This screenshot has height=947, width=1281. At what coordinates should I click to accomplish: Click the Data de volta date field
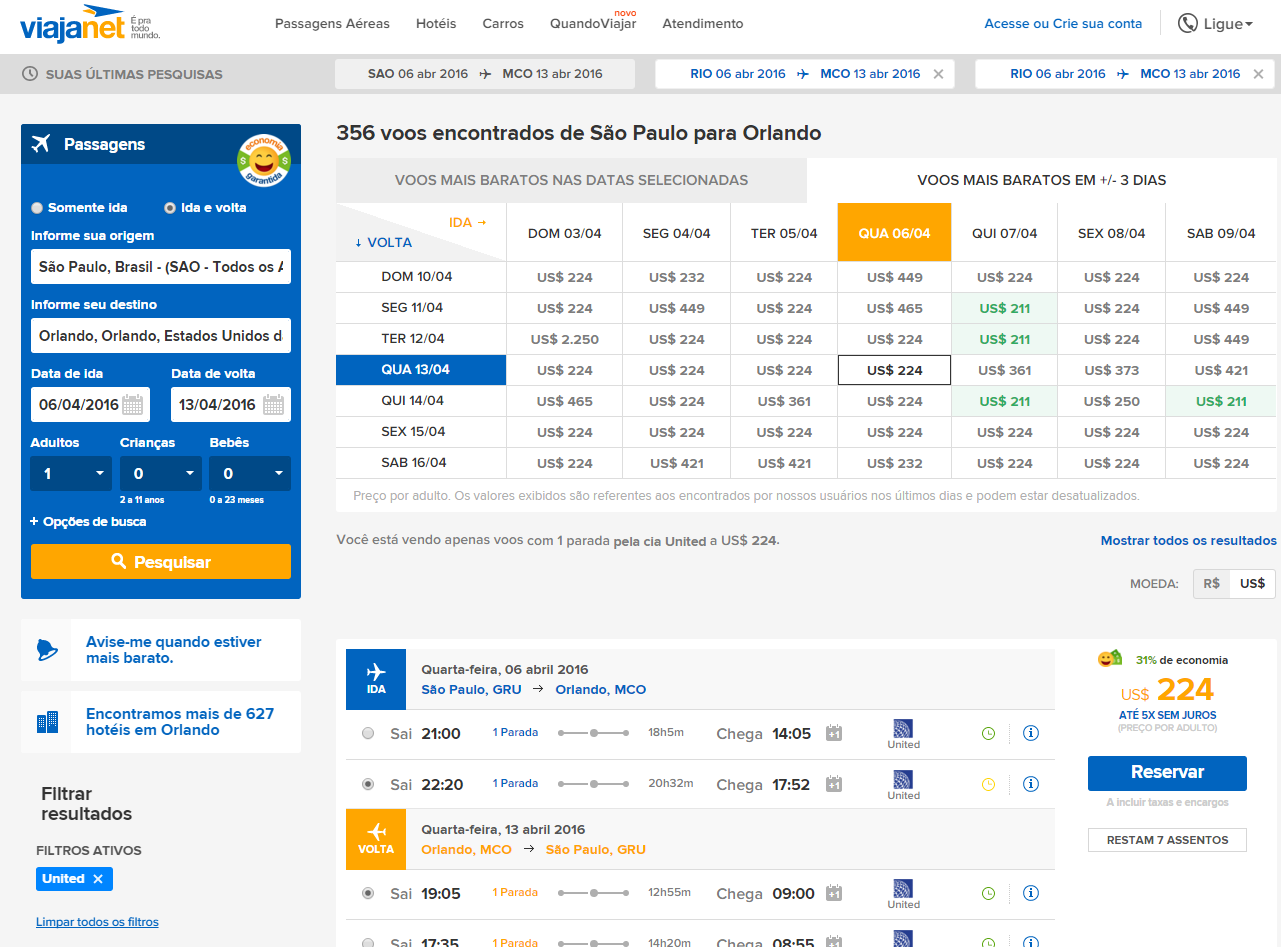231,405
